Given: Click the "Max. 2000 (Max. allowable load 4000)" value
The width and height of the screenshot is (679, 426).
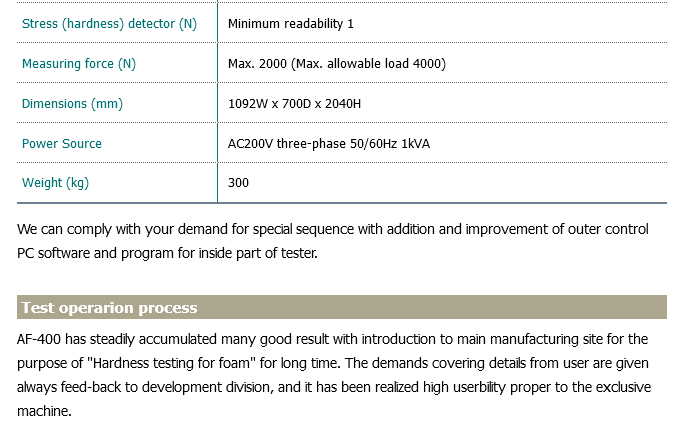Looking at the screenshot, I should (337, 64).
